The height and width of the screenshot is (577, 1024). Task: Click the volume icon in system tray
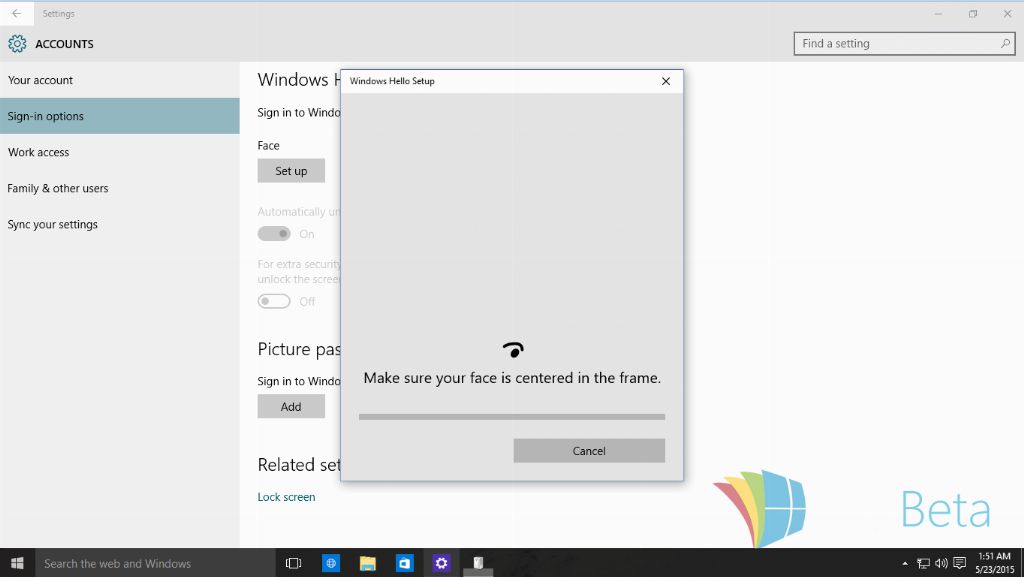(x=941, y=563)
